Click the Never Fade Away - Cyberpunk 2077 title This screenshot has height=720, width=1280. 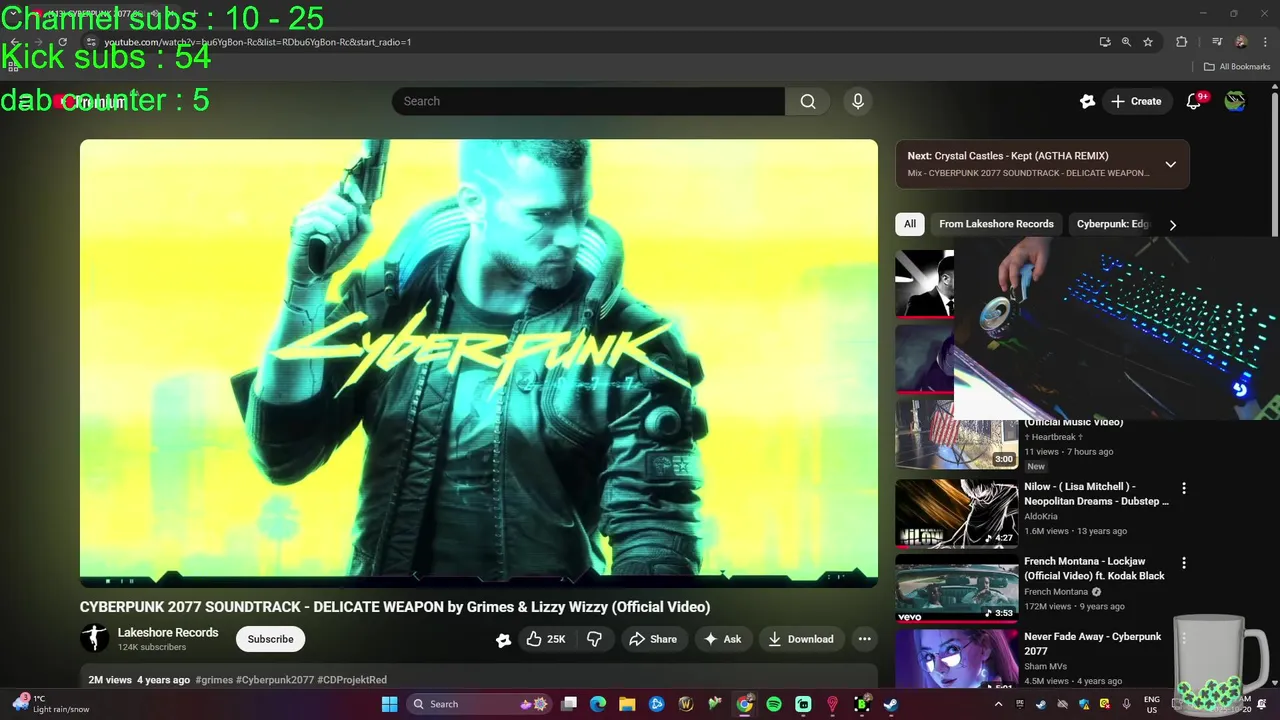click(x=1092, y=643)
